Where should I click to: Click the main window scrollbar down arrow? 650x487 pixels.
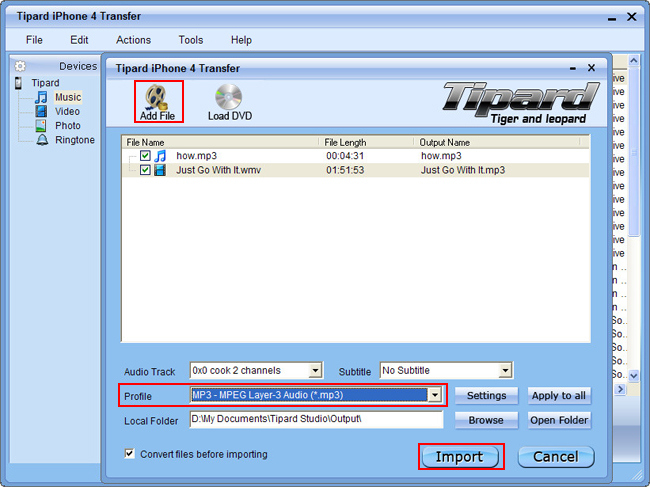[633, 376]
